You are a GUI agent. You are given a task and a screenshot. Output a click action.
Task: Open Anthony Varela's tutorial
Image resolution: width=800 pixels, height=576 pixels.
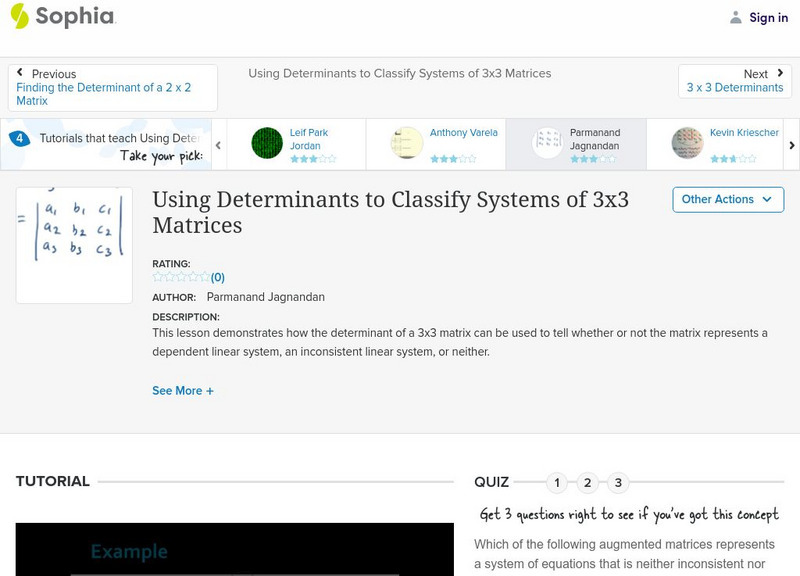[463, 133]
